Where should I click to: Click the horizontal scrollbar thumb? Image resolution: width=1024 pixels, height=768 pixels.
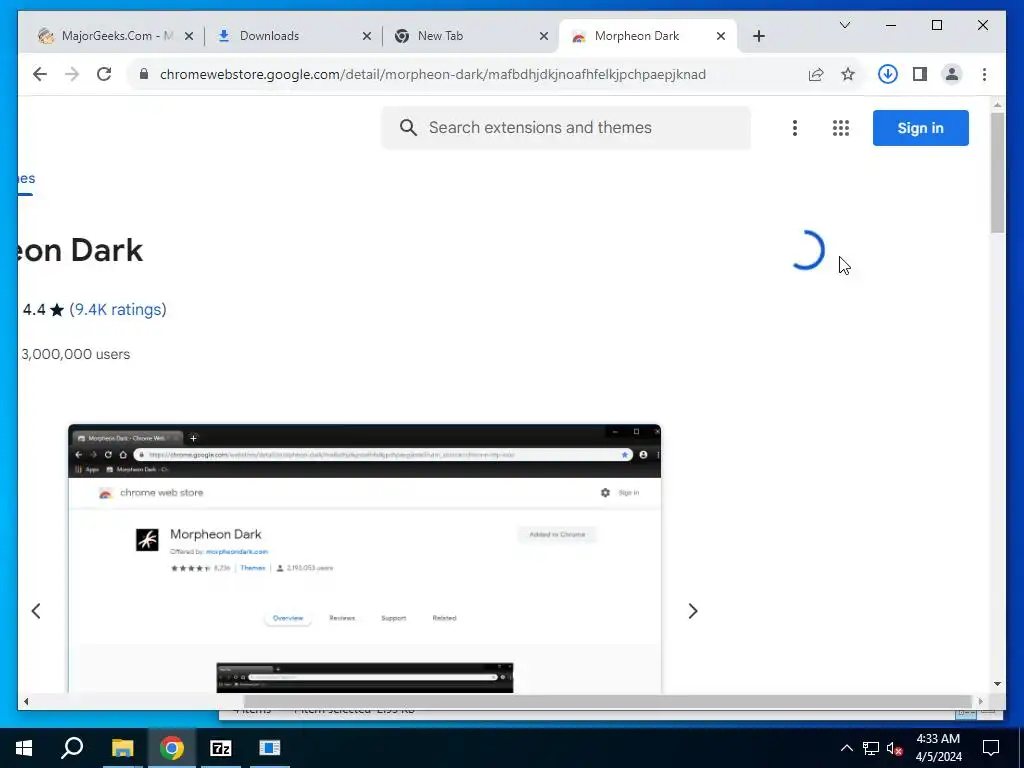tap(607, 701)
